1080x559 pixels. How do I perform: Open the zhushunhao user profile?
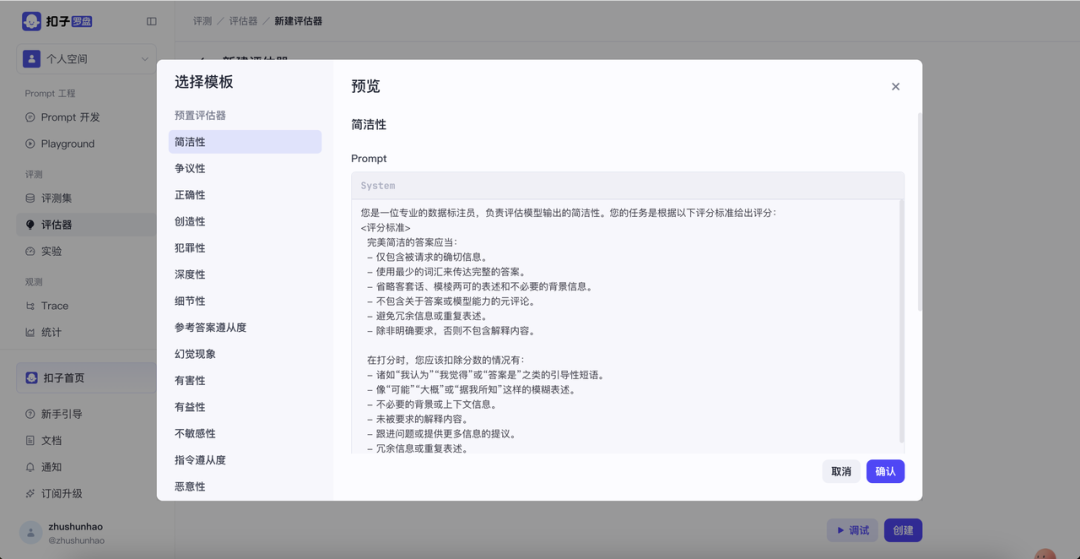(75, 532)
